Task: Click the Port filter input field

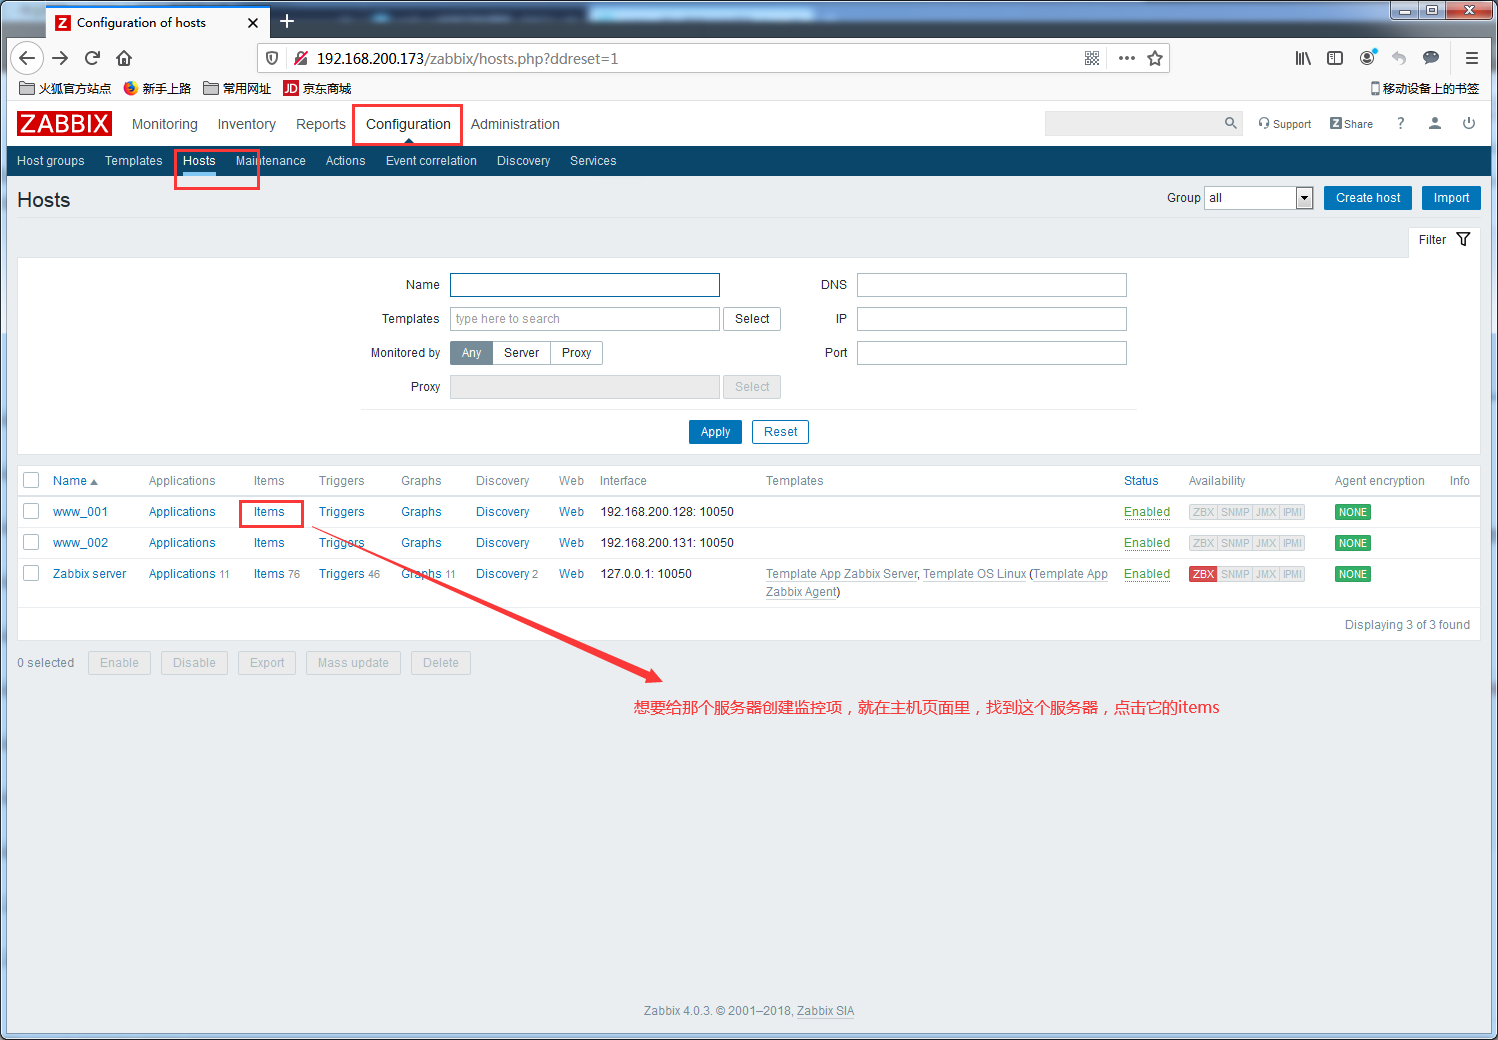Action: pyautogui.click(x=992, y=353)
